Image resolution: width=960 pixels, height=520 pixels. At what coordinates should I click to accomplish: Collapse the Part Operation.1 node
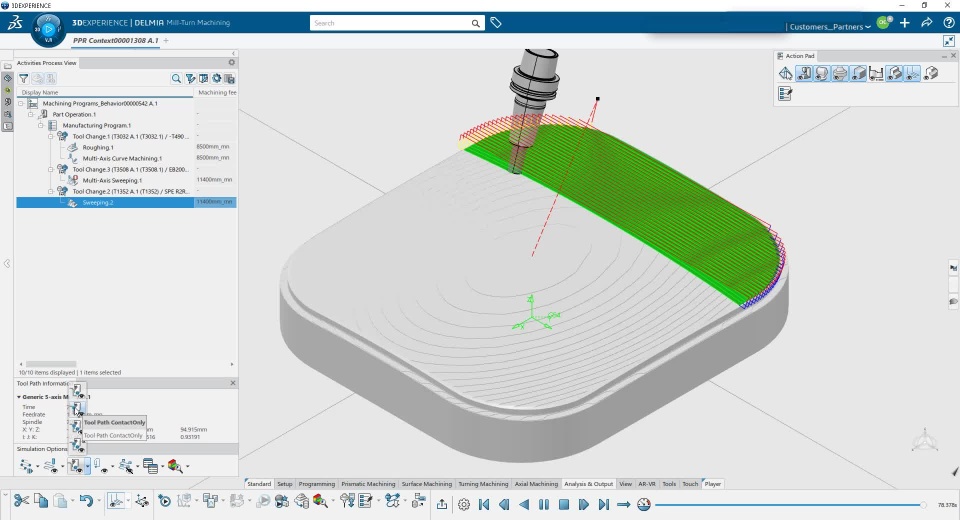[31, 115]
